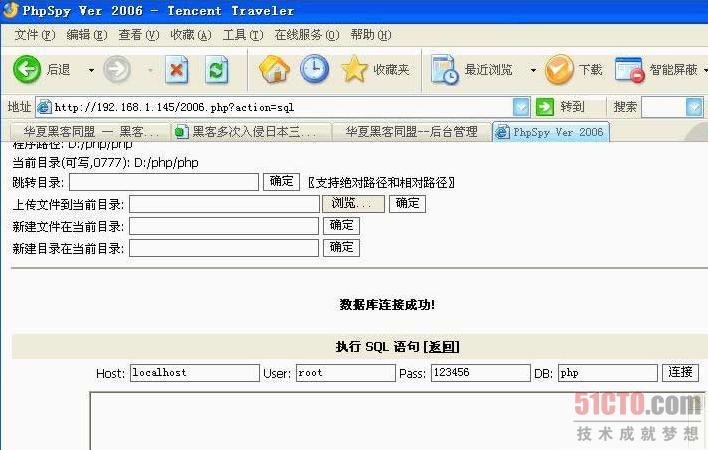This screenshot has height=450, width=708.
Task: Expand the Back button history dropdown
Action: [x=91, y=70]
